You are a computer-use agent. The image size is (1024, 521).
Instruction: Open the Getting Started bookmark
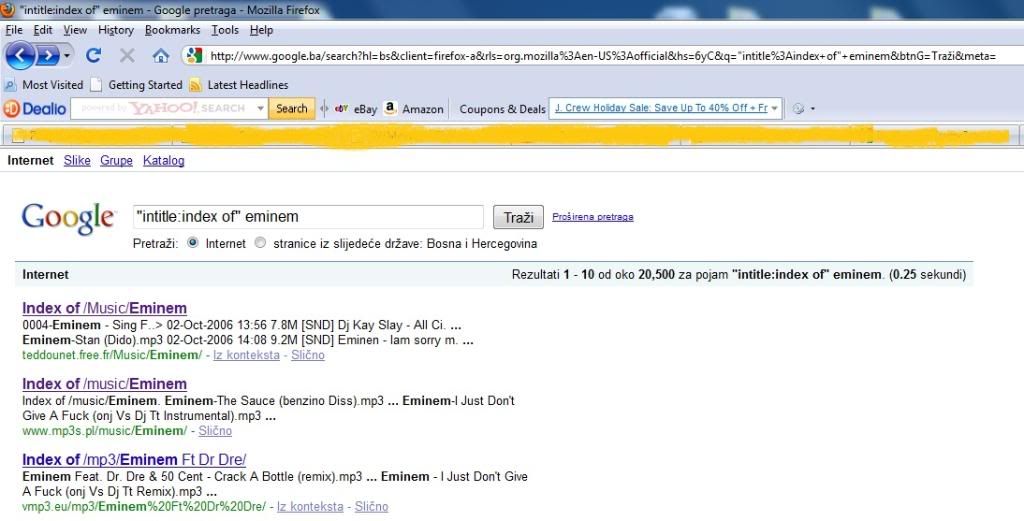[x=136, y=85]
